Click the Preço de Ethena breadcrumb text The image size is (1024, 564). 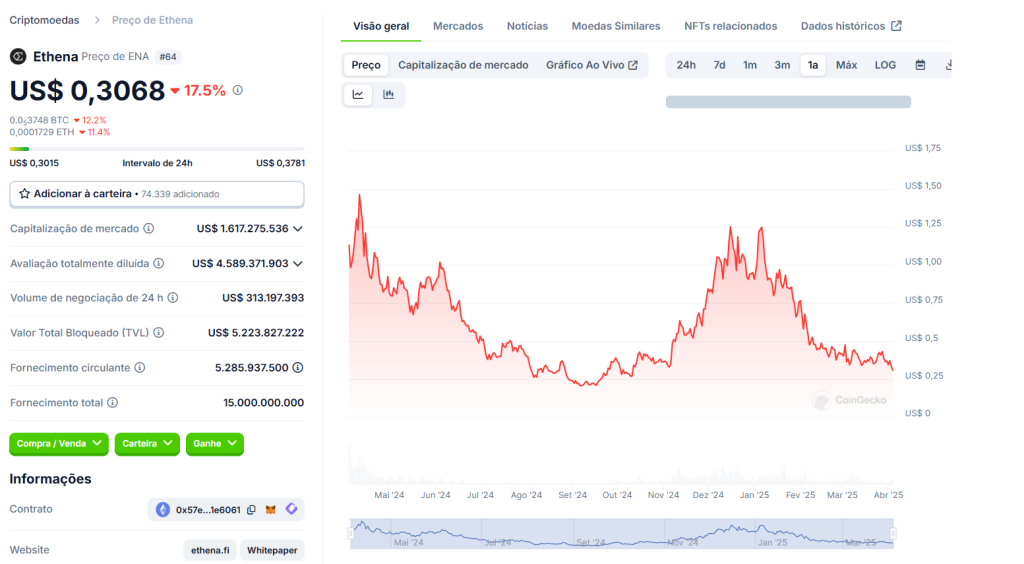point(152,20)
